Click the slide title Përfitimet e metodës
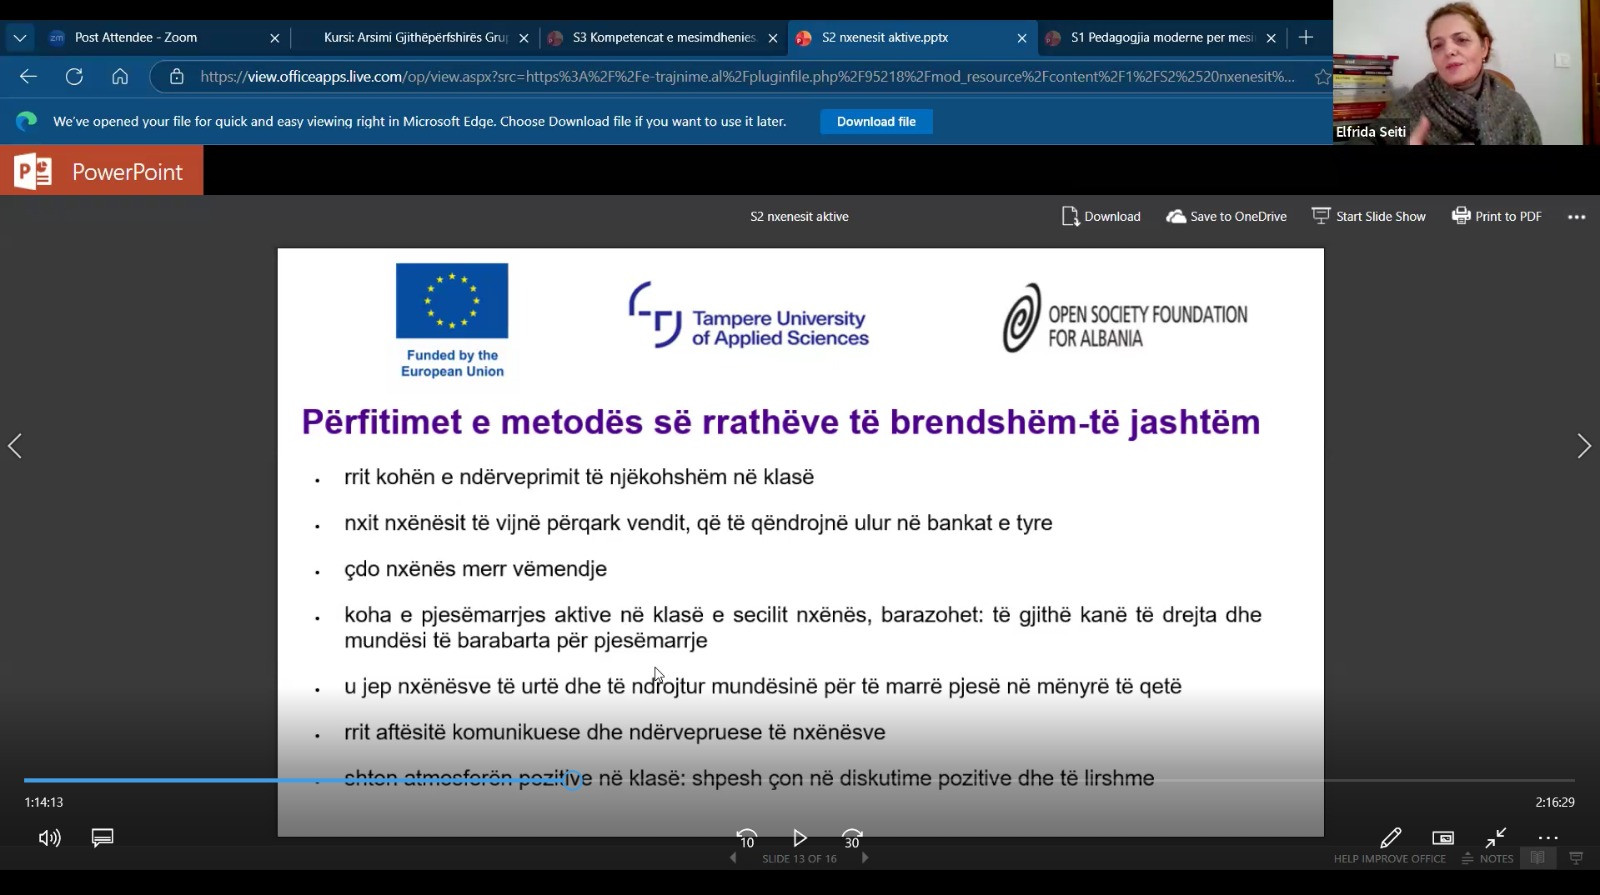 click(x=781, y=422)
